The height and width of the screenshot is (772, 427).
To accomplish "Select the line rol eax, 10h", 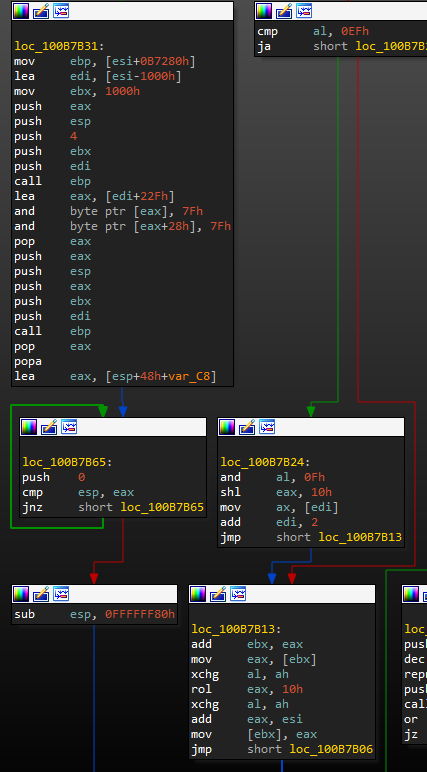I will pyautogui.click(x=247, y=689).
